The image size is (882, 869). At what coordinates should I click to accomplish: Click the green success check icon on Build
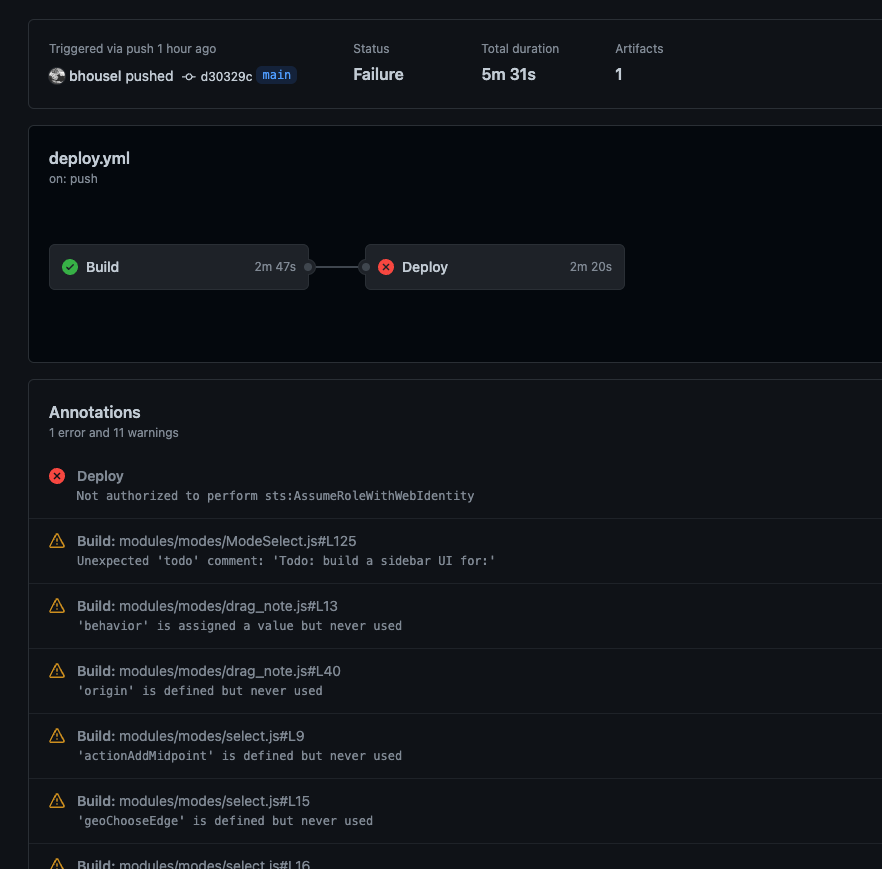click(70, 267)
